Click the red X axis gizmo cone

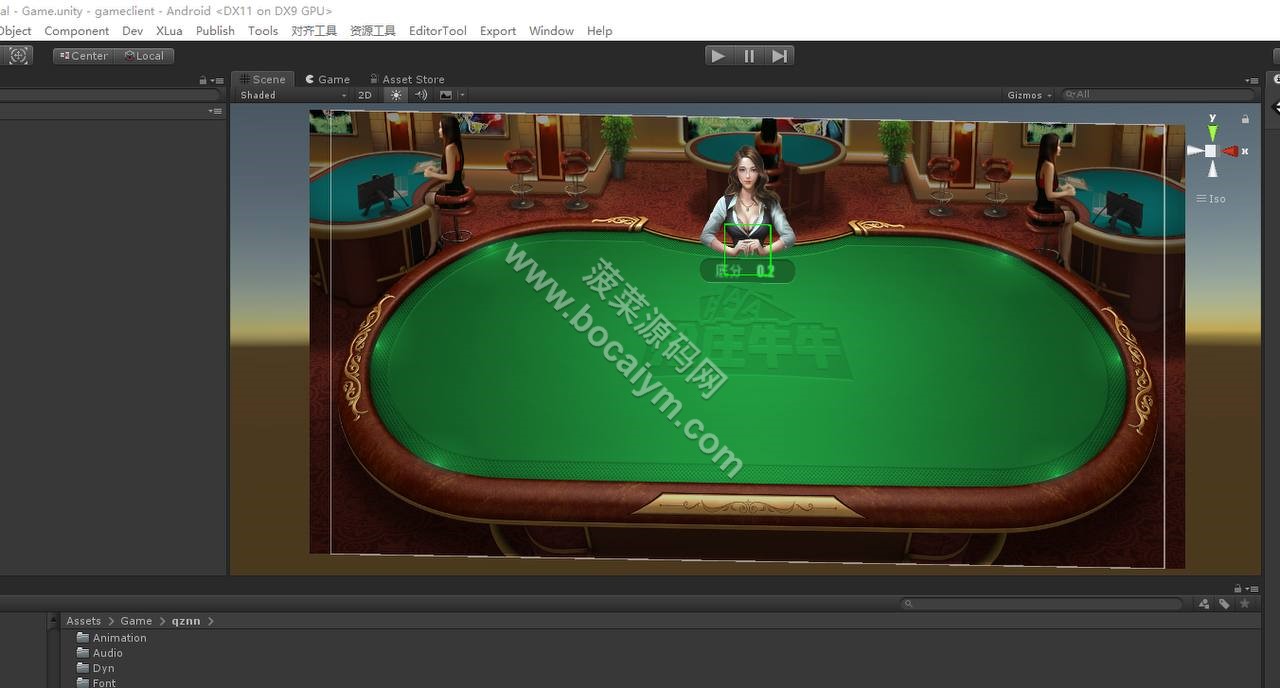click(x=1231, y=151)
